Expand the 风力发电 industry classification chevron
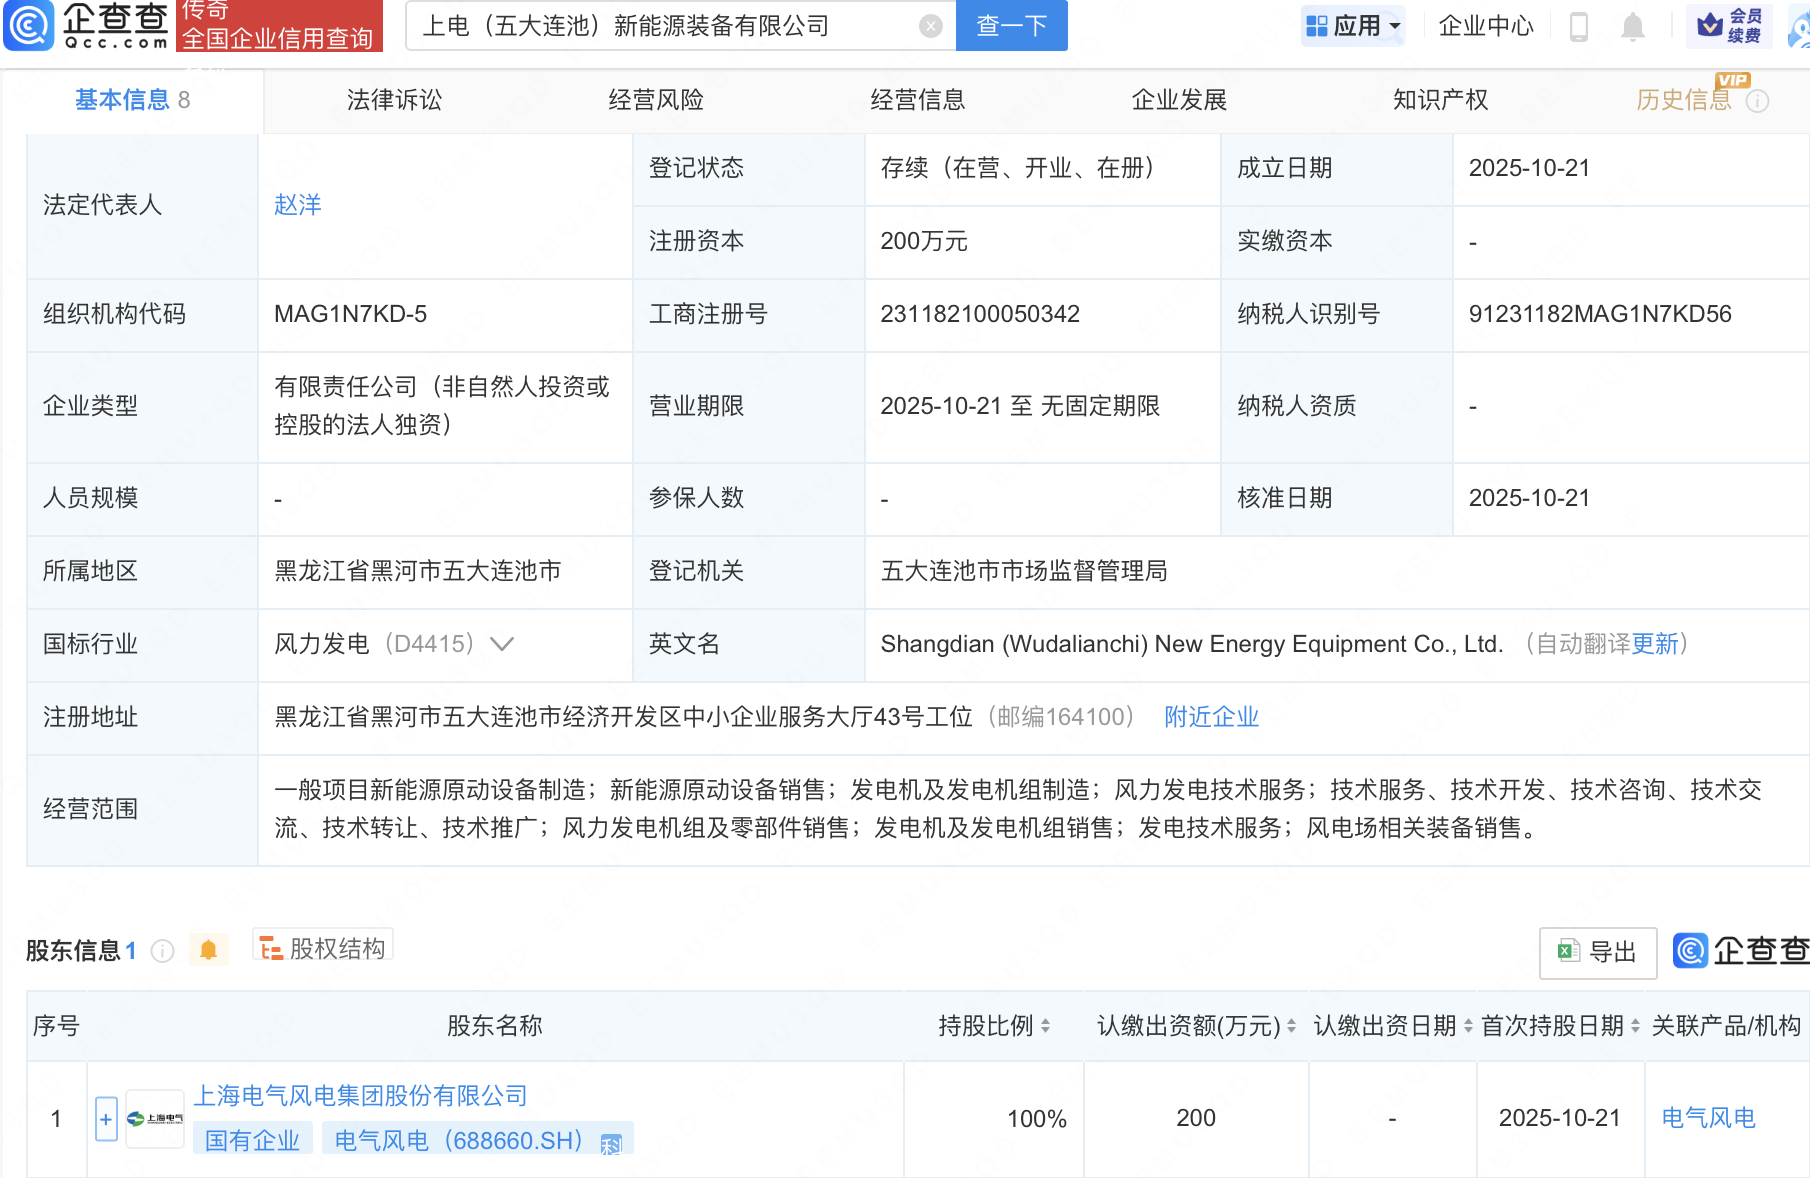 (x=502, y=644)
